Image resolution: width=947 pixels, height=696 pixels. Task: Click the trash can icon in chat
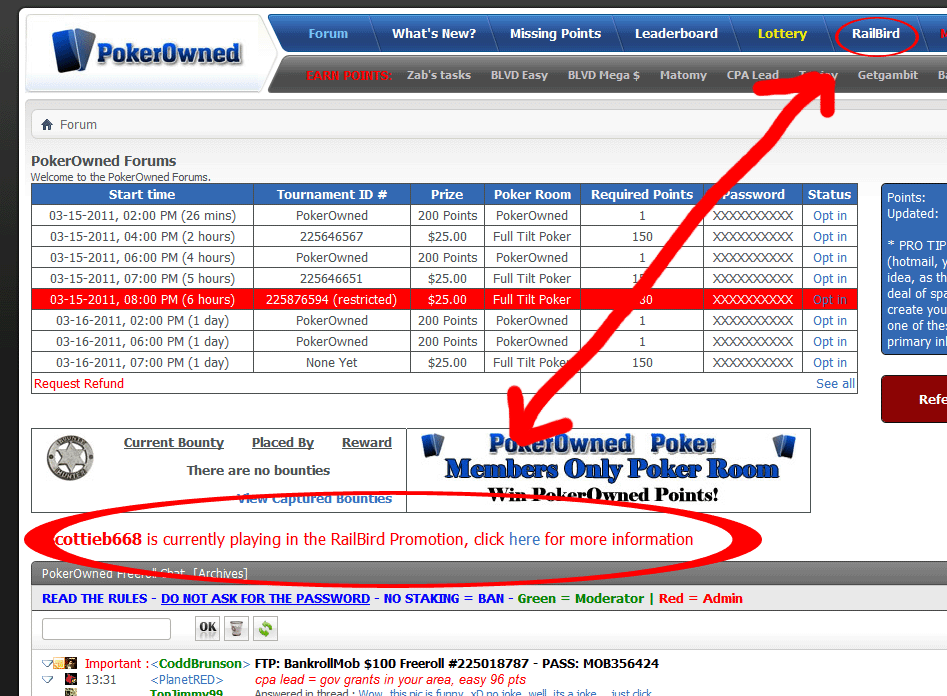click(236, 628)
